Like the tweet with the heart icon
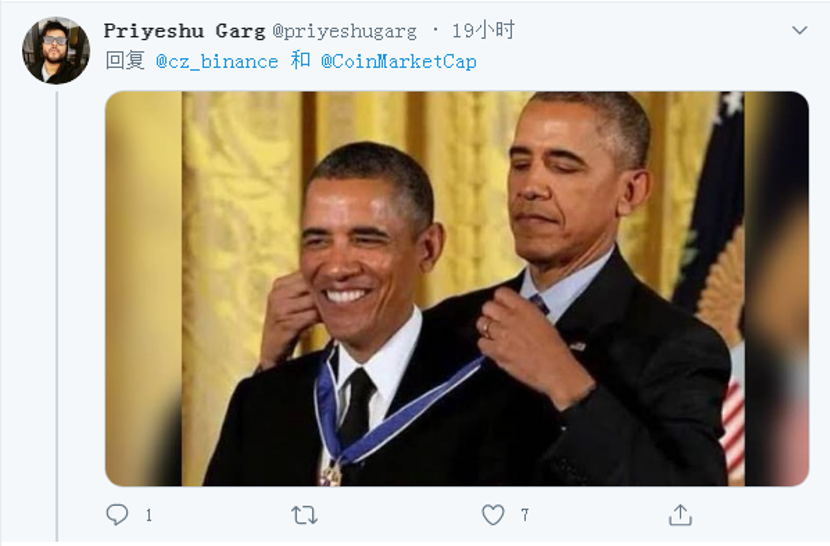Viewport: 830px width, 546px height. pyautogui.click(x=493, y=515)
